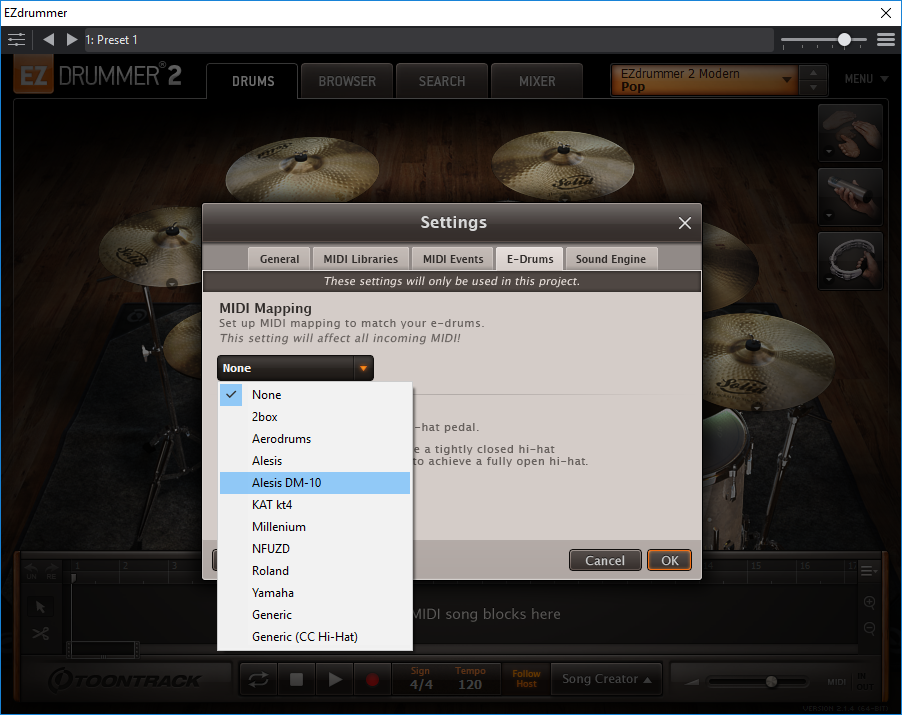Toggle loop playback button
Image resolution: width=902 pixels, height=715 pixels.
[x=258, y=680]
